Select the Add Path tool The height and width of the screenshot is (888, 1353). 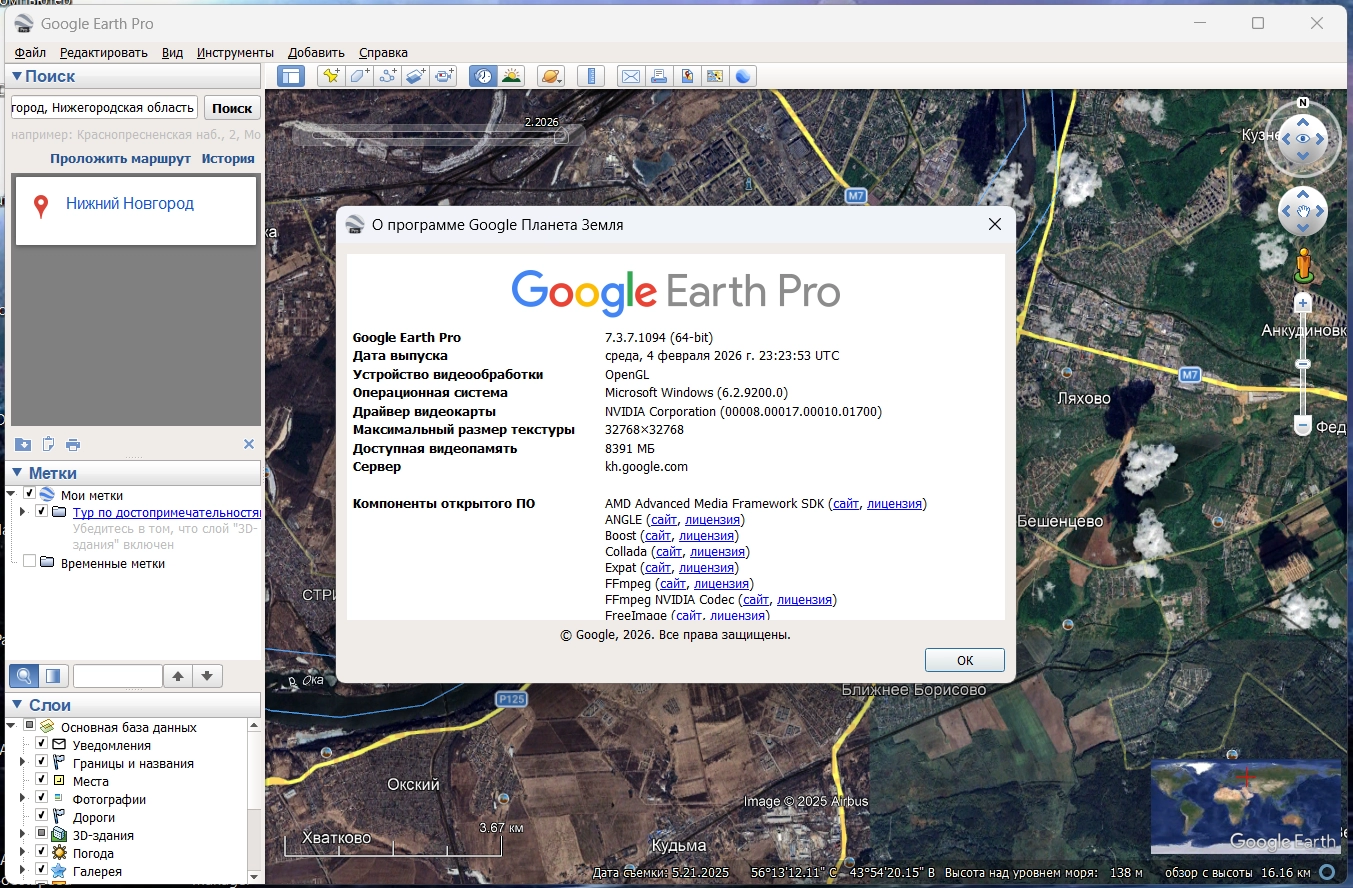pyautogui.click(x=388, y=76)
